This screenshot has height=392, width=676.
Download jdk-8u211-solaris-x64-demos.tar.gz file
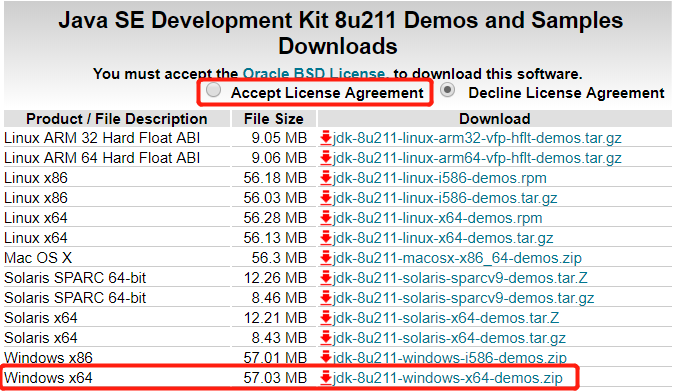449,338
